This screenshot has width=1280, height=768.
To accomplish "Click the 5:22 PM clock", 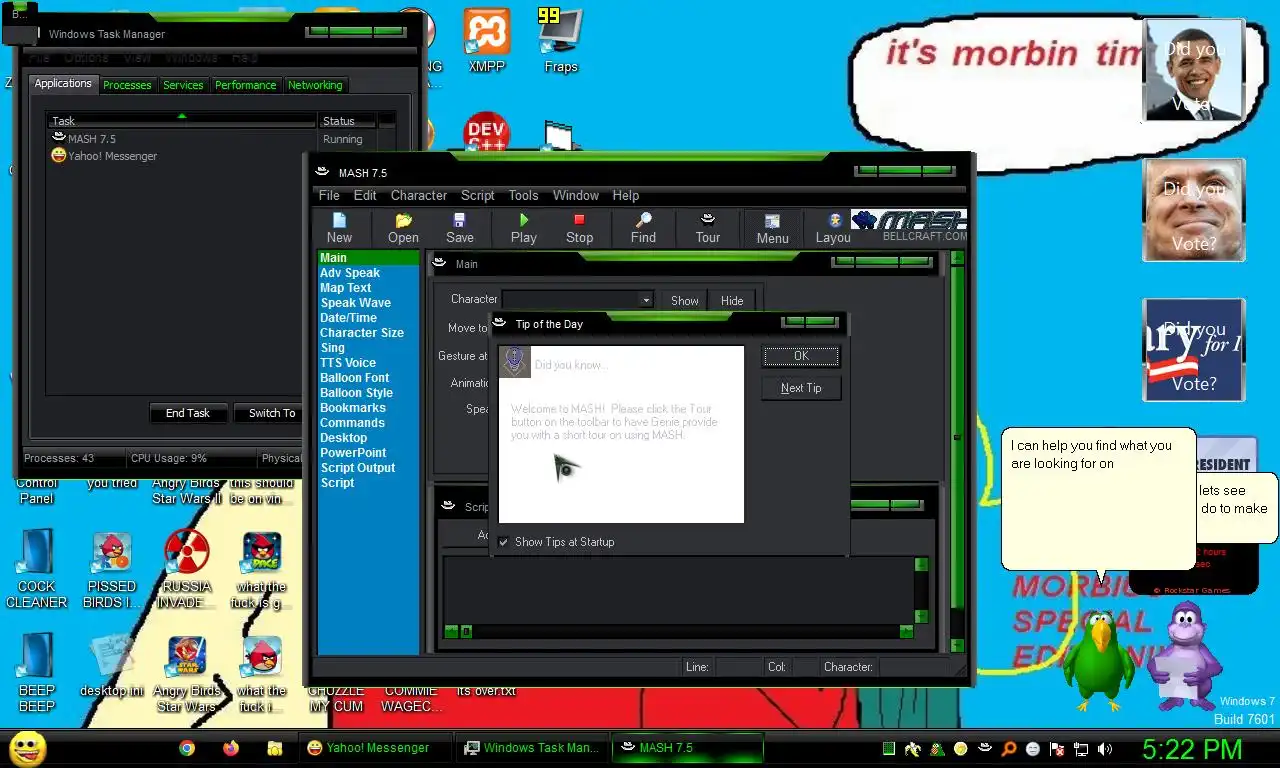I will tap(1192, 749).
